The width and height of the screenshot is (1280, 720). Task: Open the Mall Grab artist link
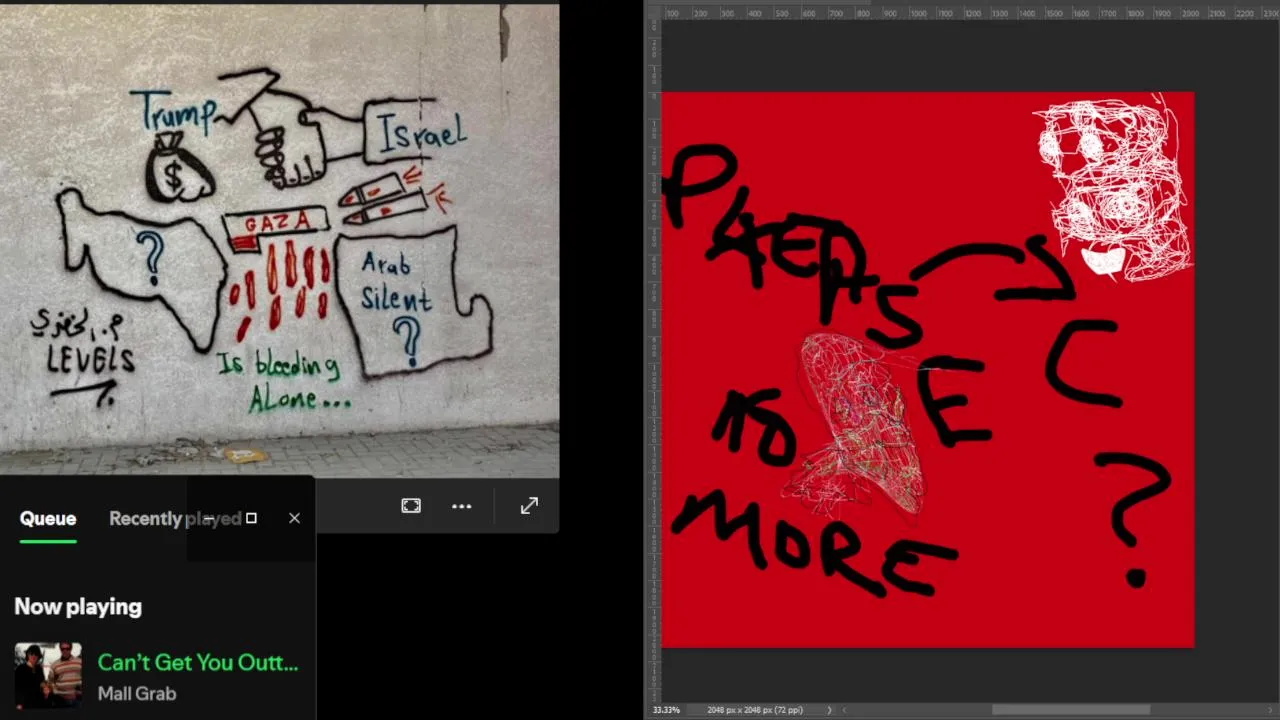(137, 693)
